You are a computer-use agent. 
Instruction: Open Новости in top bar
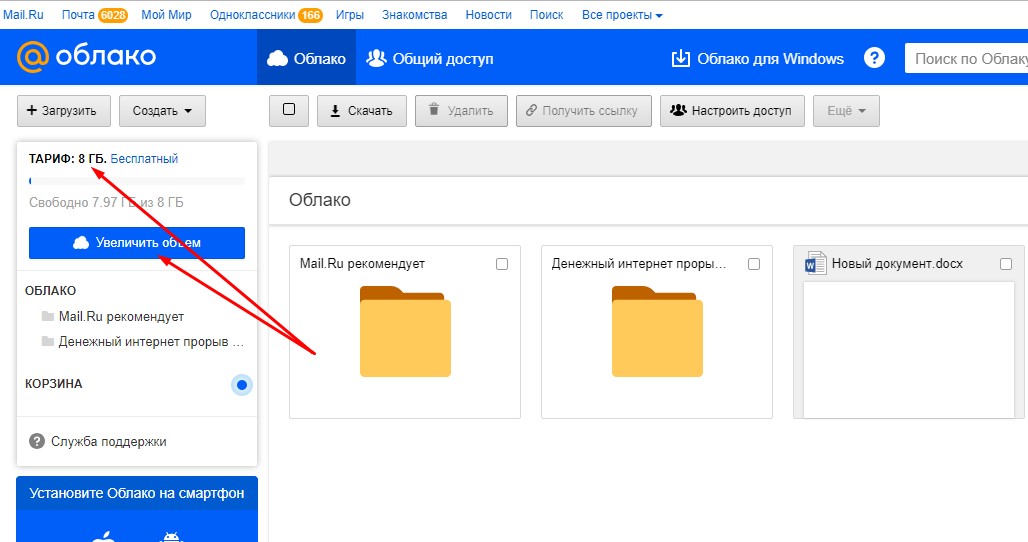click(x=488, y=14)
